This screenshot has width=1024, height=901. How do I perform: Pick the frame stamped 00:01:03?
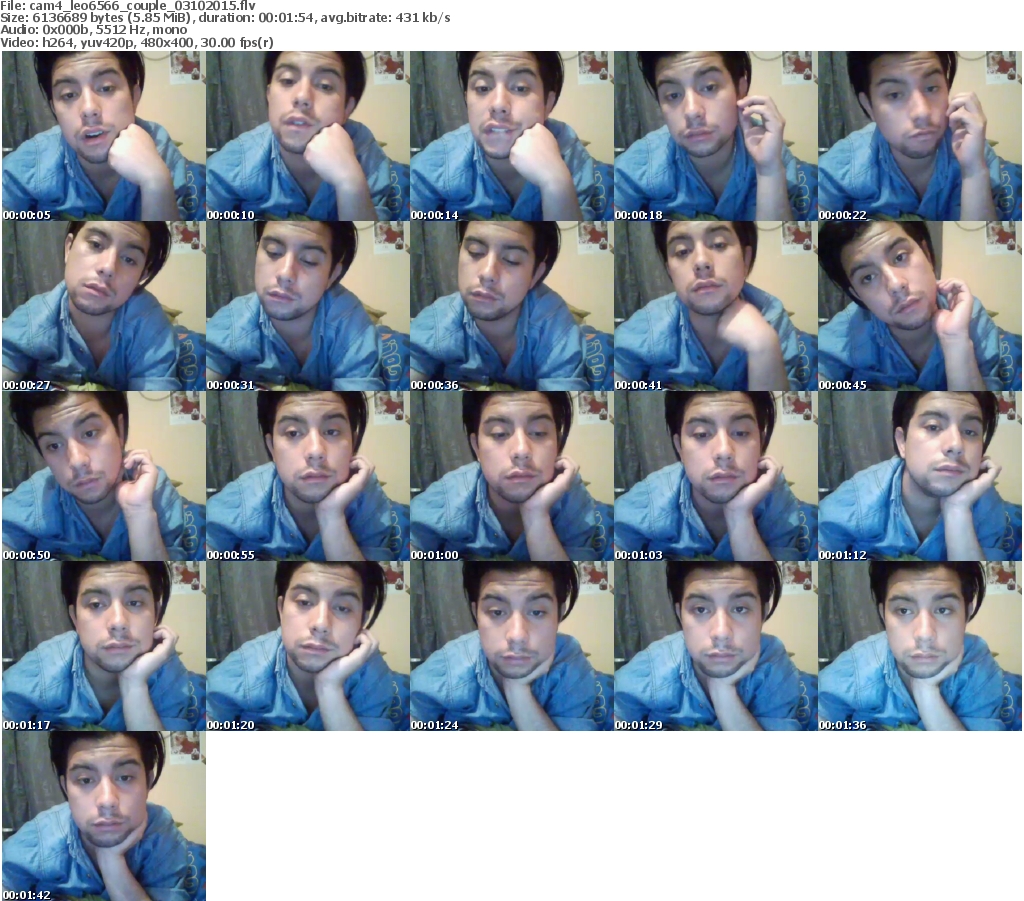(x=715, y=476)
